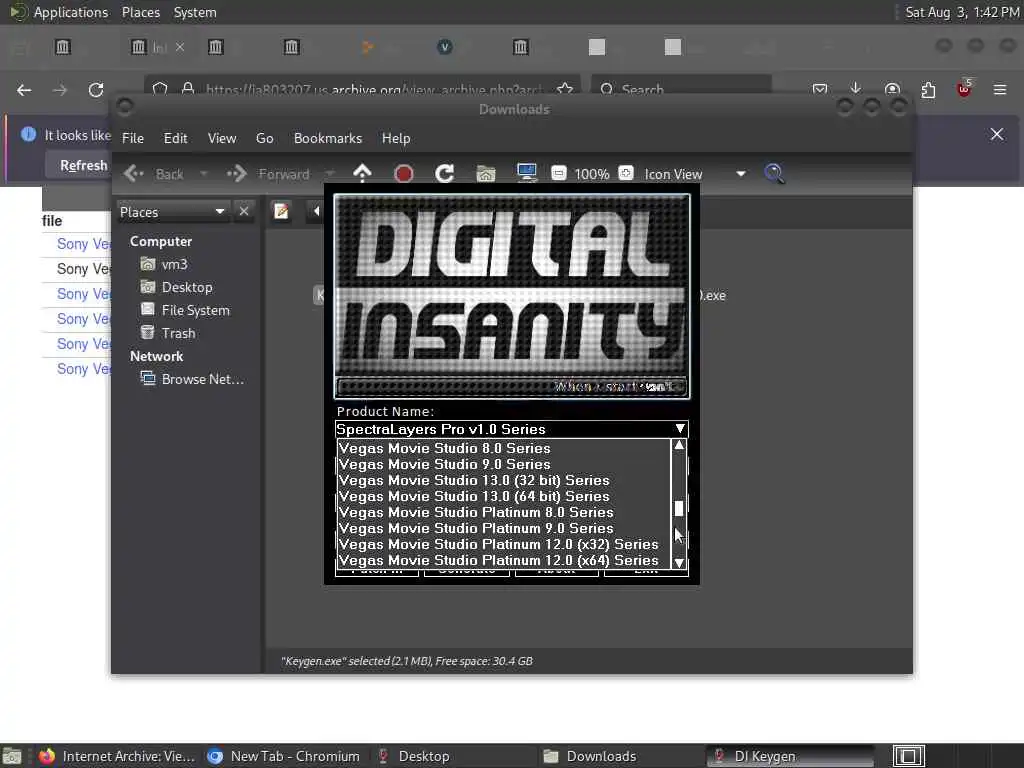Click Firefox back arrow button

[24, 90]
